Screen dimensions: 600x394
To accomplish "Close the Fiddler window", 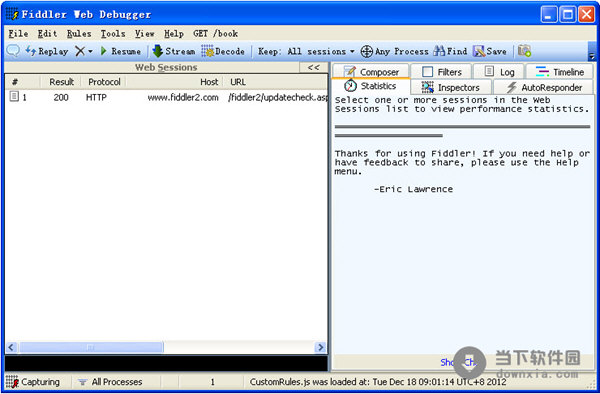I will point(586,15).
